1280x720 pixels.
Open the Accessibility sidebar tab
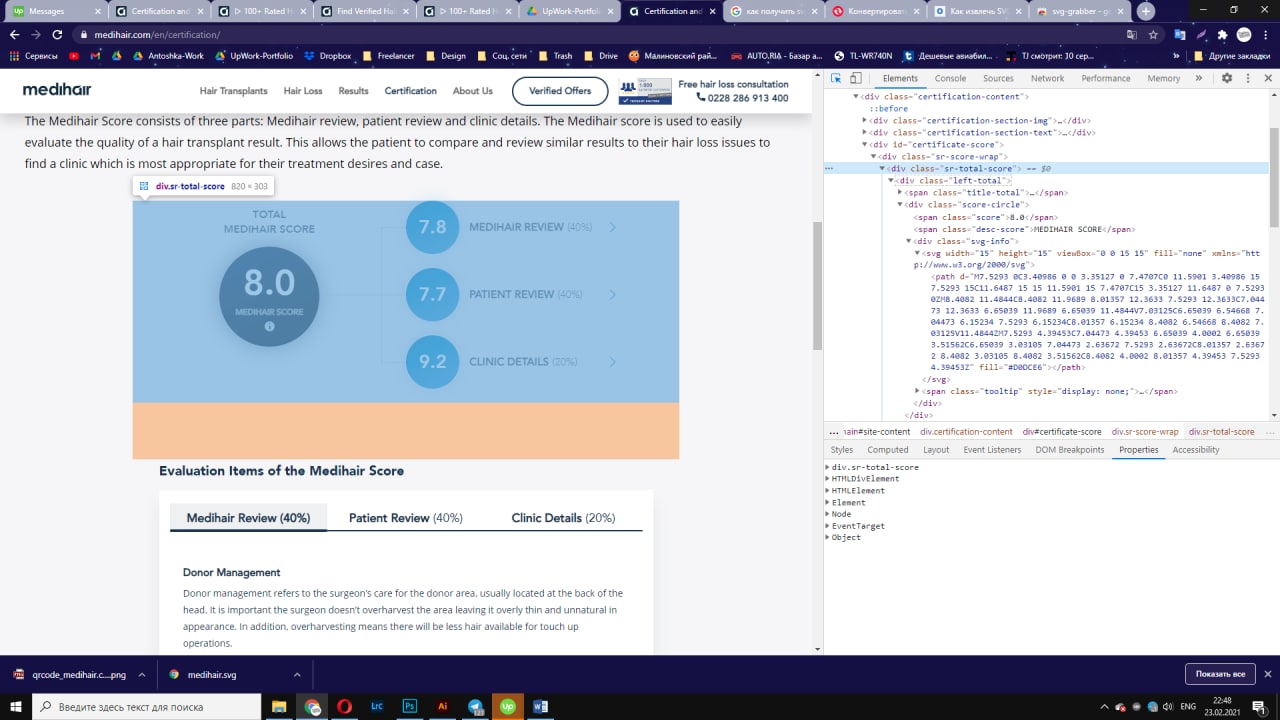[1196, 450]
